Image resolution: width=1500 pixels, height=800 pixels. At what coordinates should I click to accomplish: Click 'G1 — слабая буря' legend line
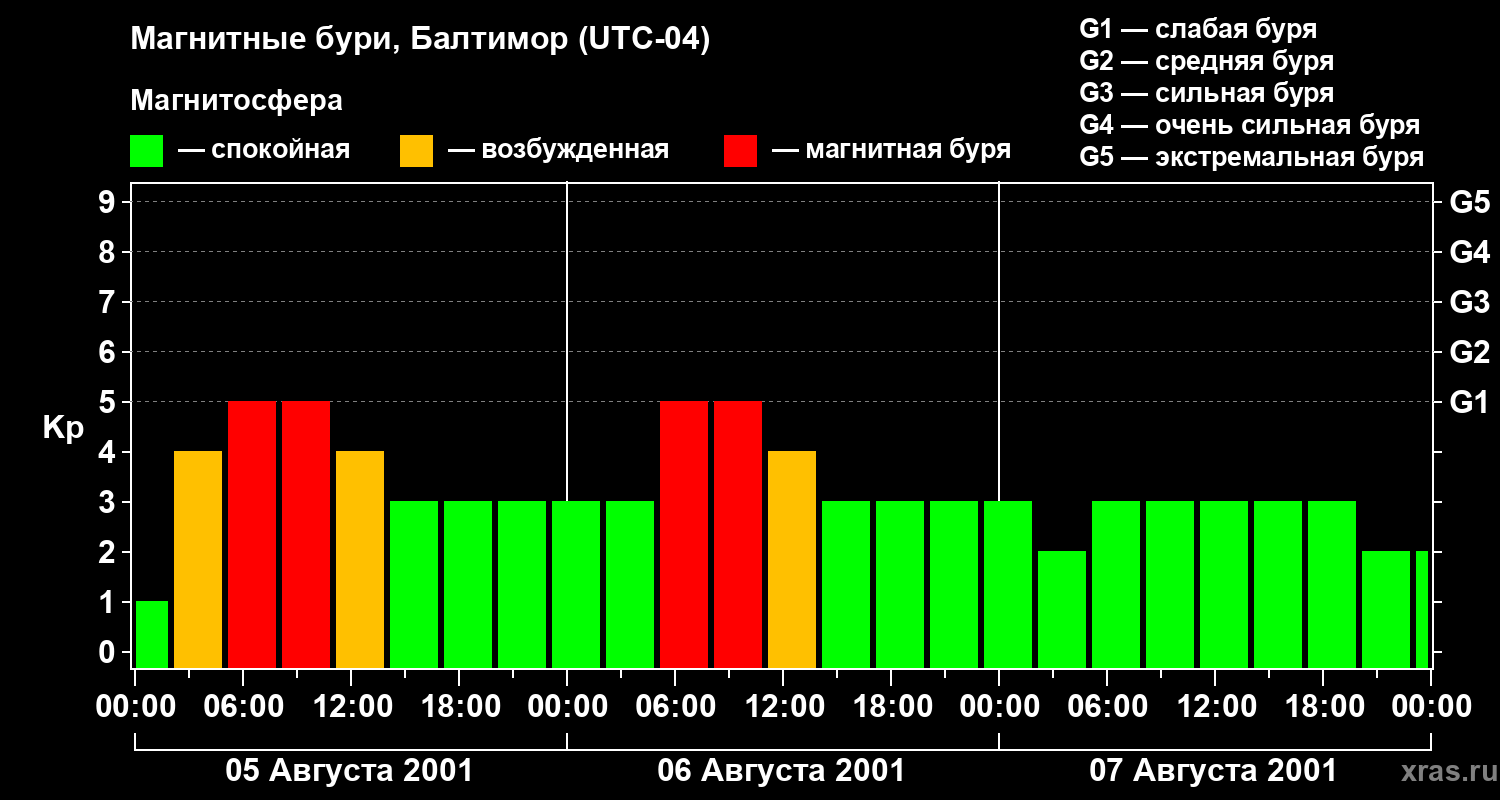coord(1198,29)
